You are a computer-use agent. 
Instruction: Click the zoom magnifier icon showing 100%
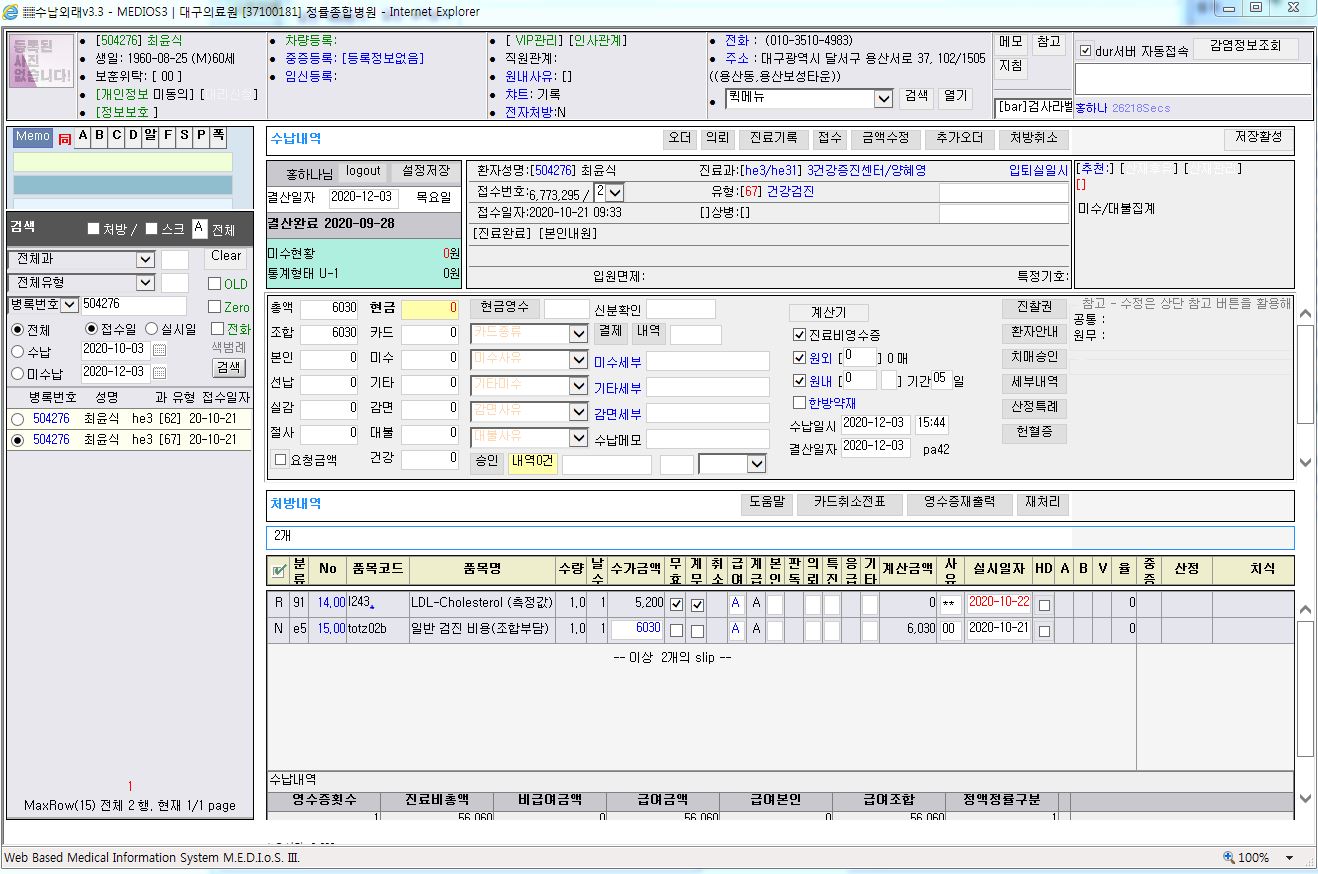coord(1229,857)
